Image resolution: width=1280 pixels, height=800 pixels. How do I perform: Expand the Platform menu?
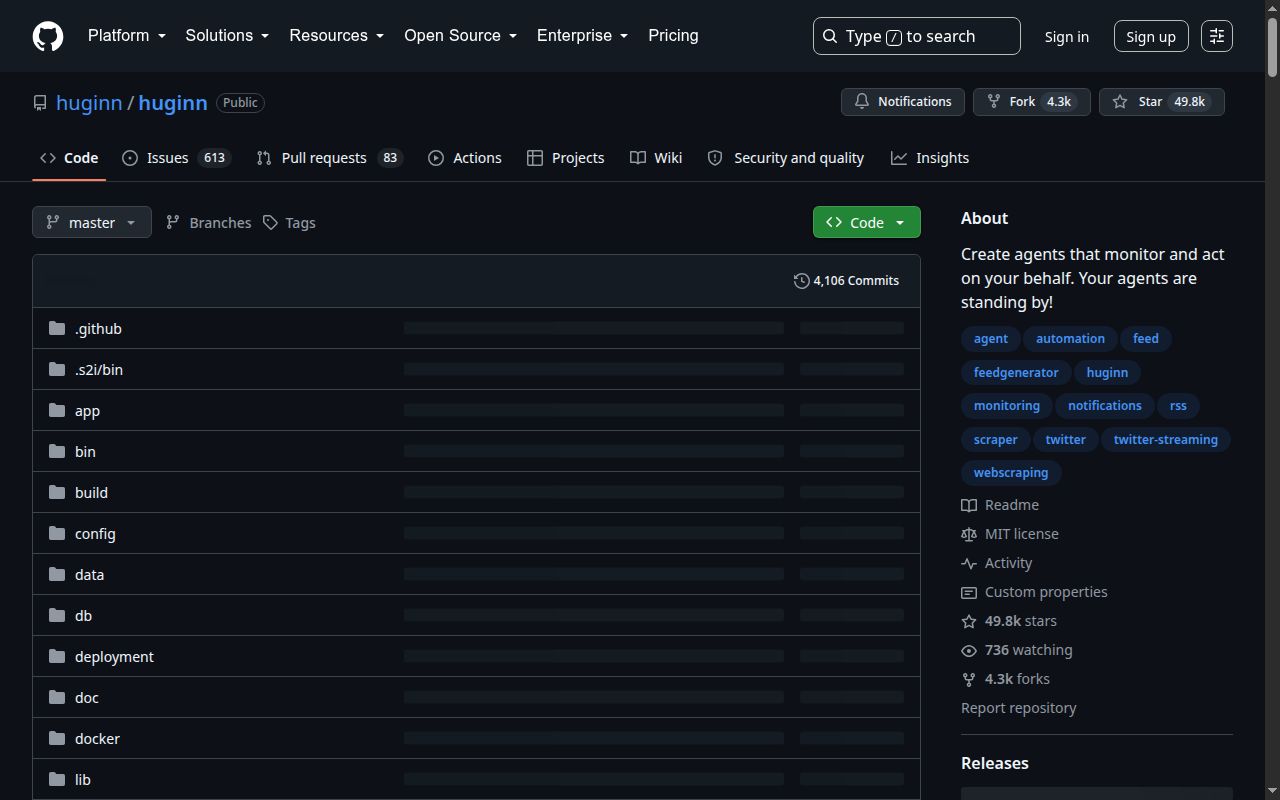(127, 35)
